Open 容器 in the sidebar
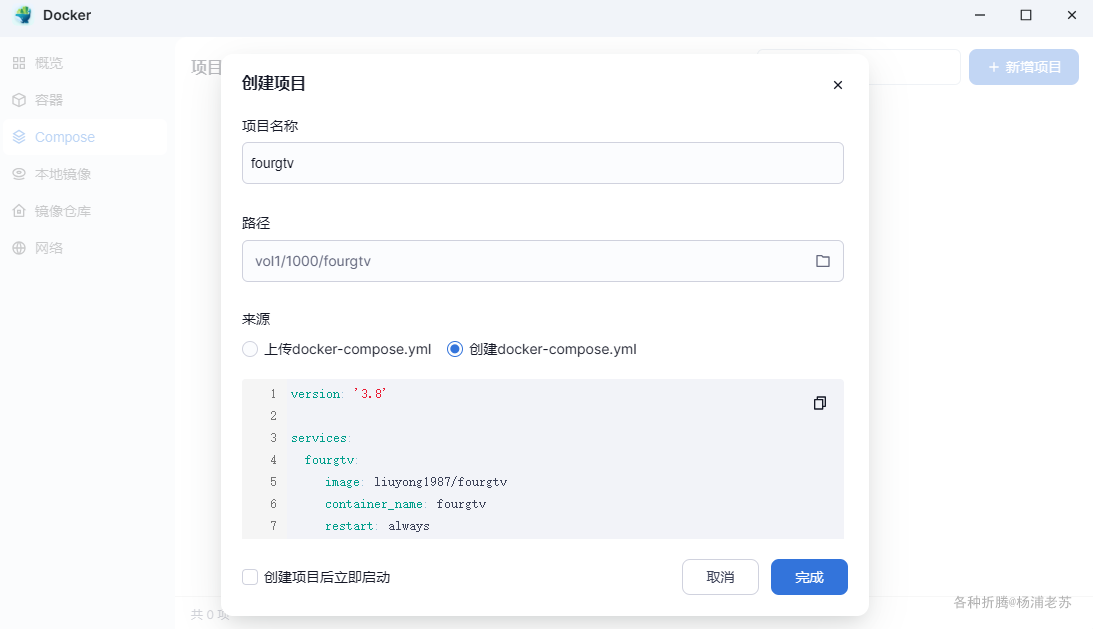The width and height of the screenshot is (1093, 629). pos(84,100)
